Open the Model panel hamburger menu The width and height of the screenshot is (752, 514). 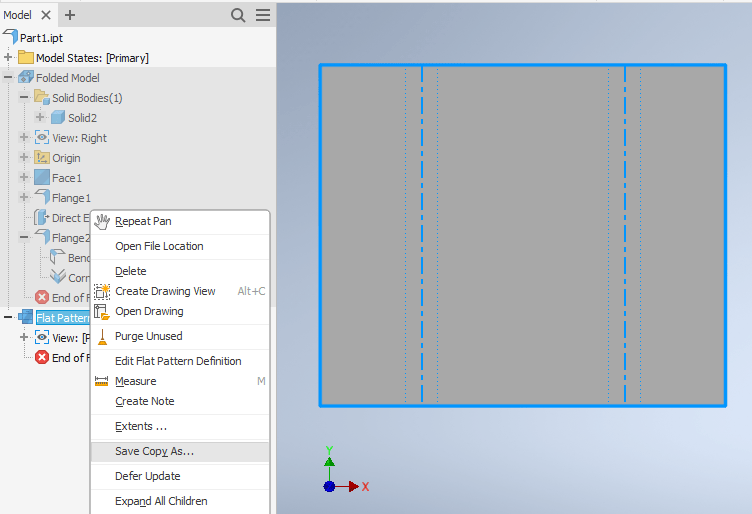click(262, 15)
